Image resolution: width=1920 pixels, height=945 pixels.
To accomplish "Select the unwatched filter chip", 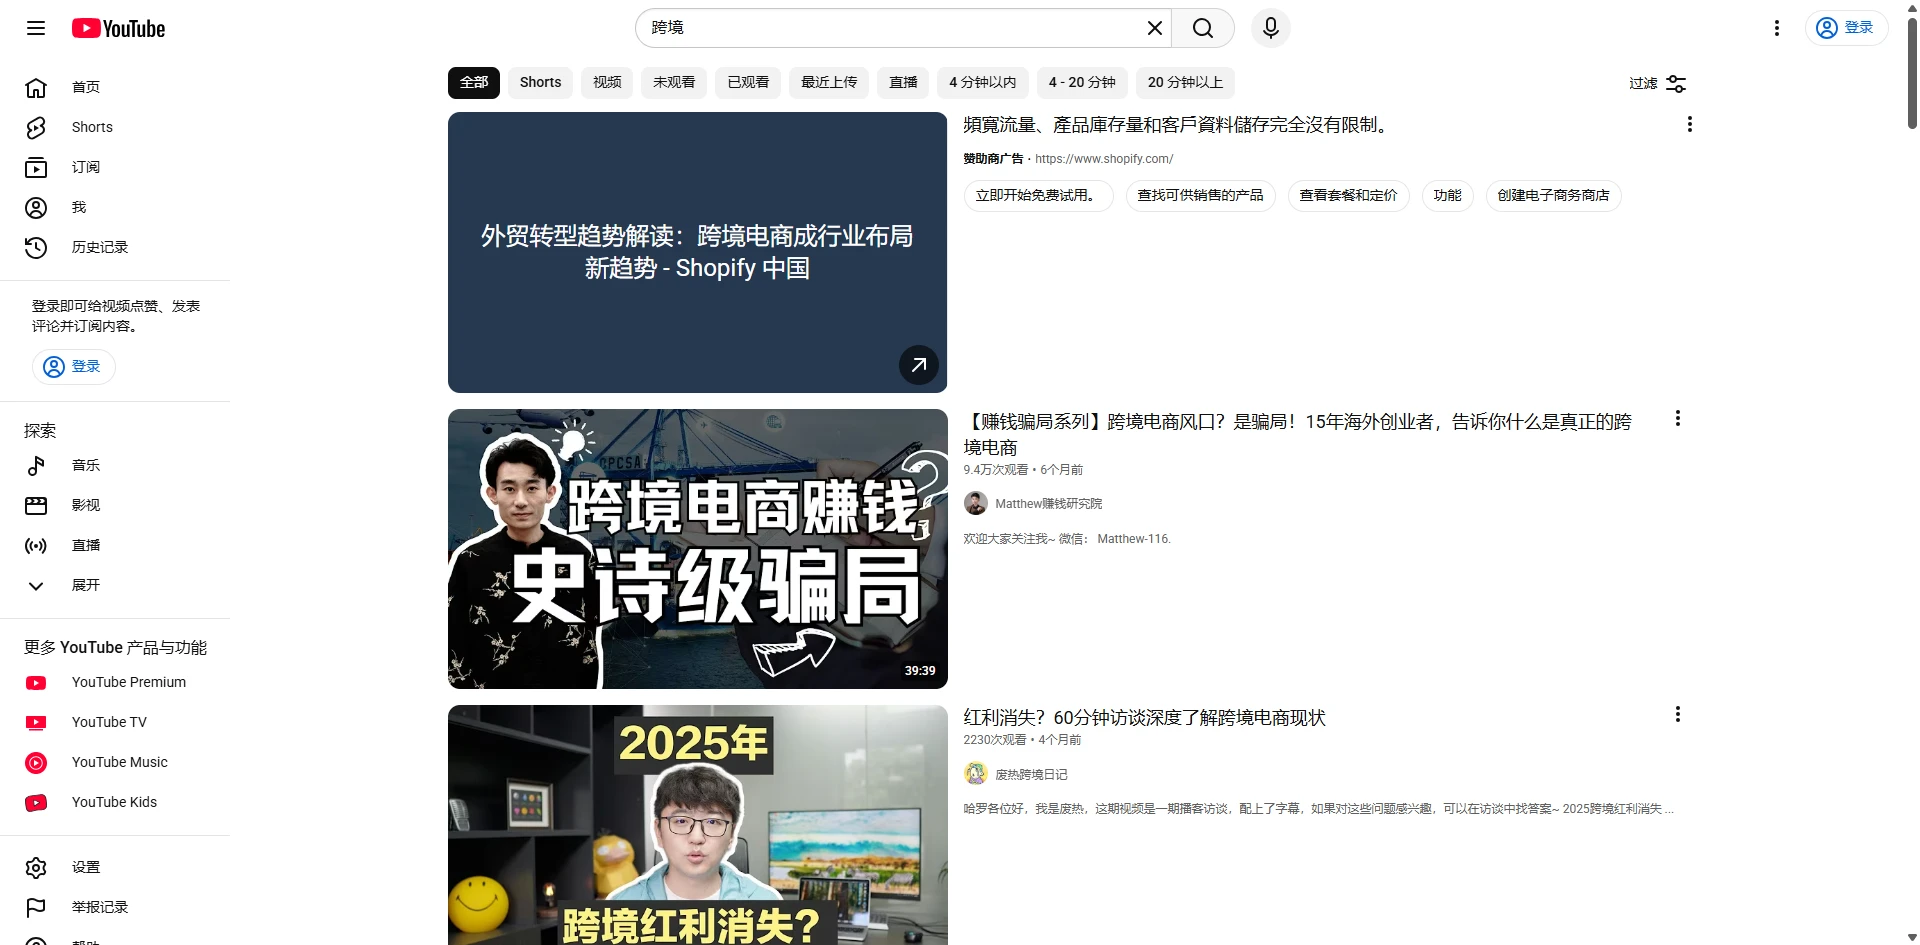I will coord(673,82).
